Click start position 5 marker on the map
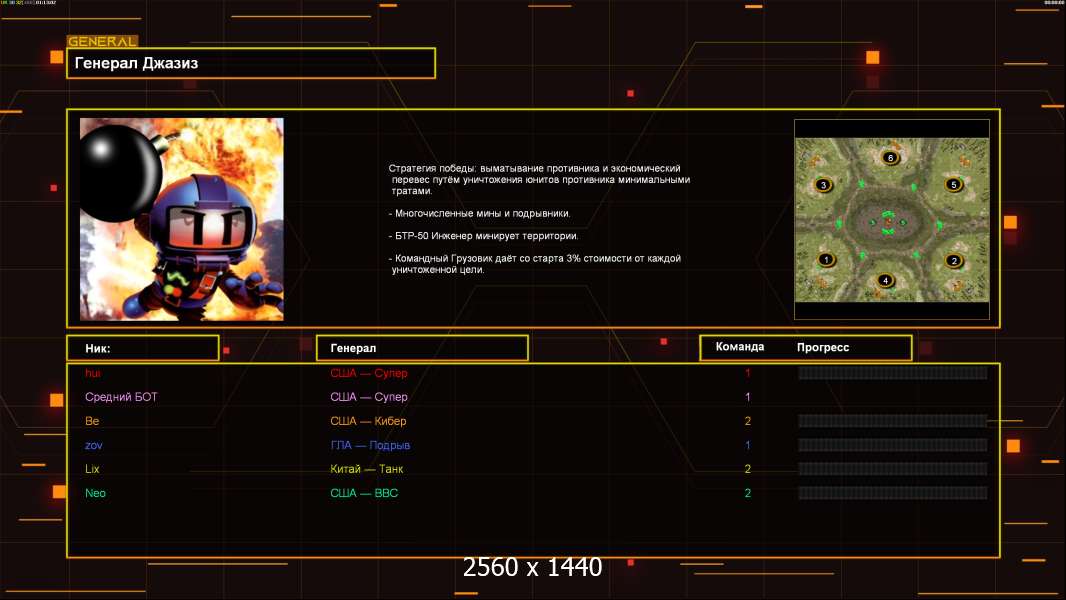Viewport: 1066px width, 600px height. (954, 185)
